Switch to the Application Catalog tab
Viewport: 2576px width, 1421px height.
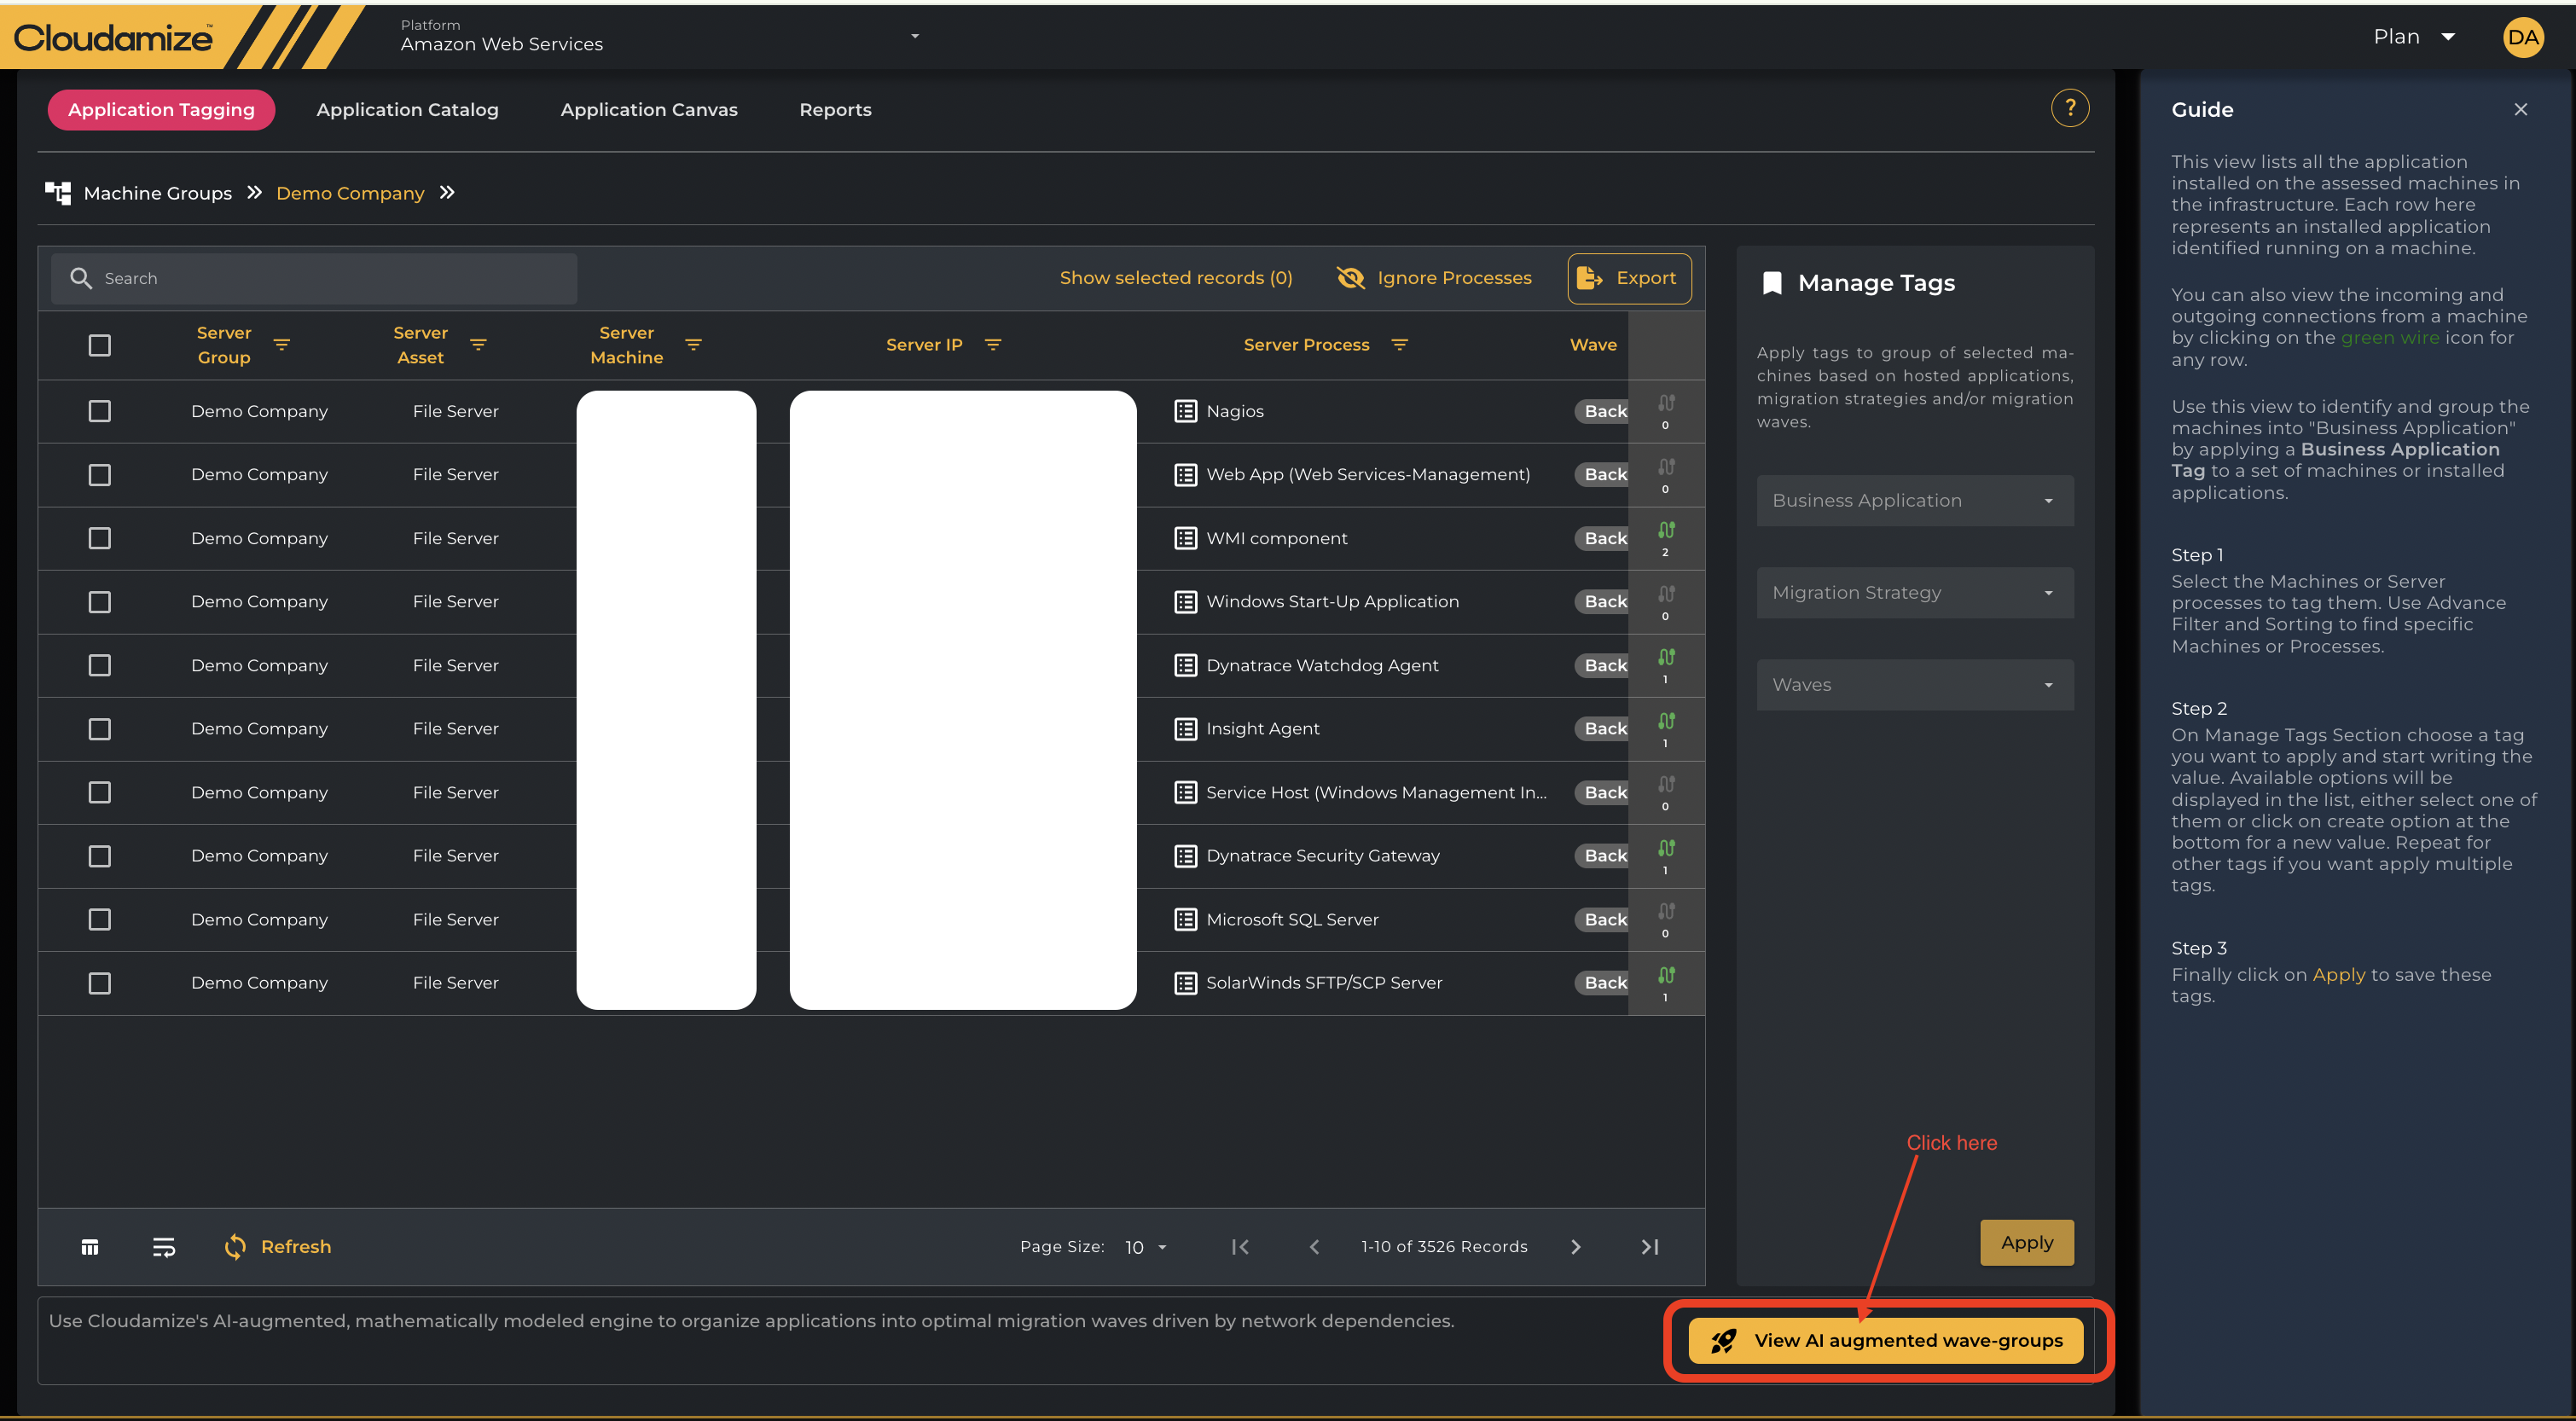click(407, 110)
